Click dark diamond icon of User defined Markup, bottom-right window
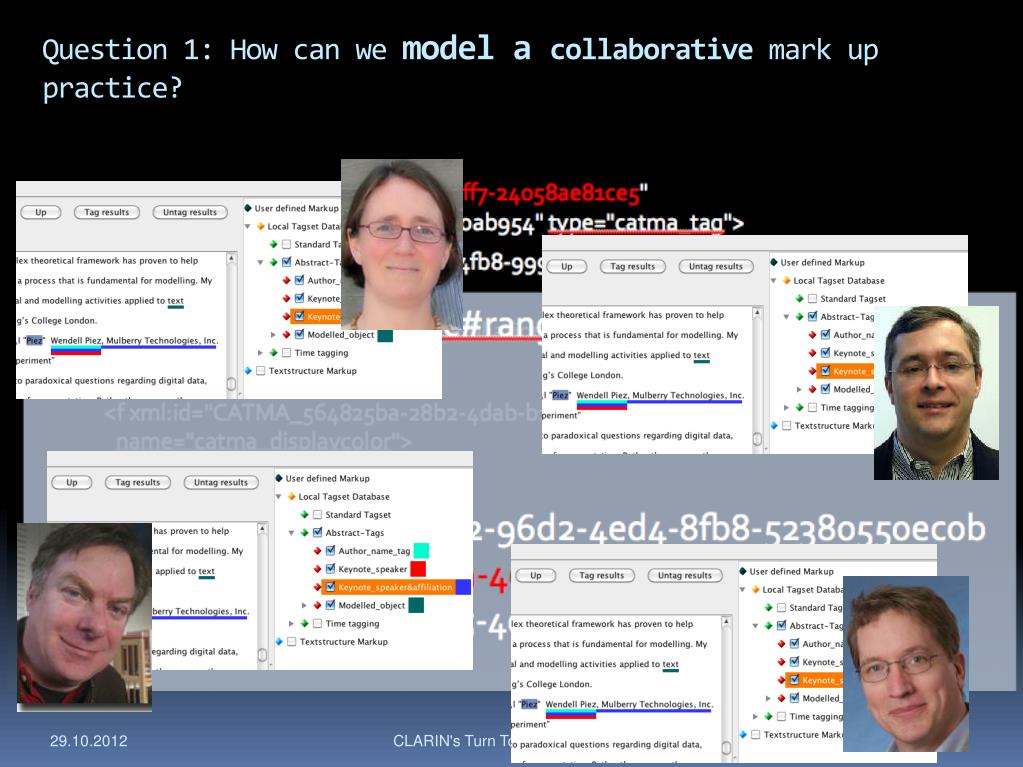1023x767 pixels. 742,571
